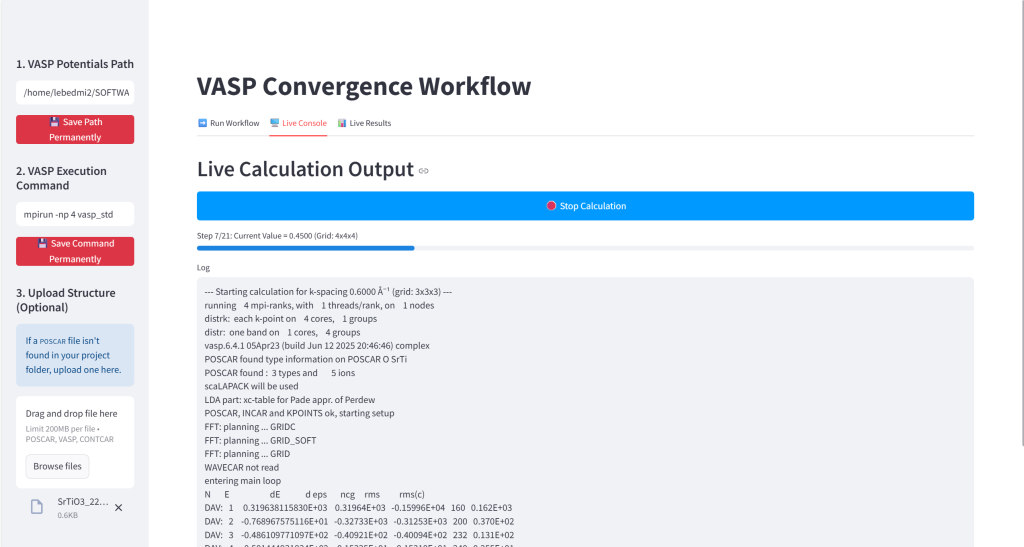Click log line 'POSCAR found type information'

point(306,359)
